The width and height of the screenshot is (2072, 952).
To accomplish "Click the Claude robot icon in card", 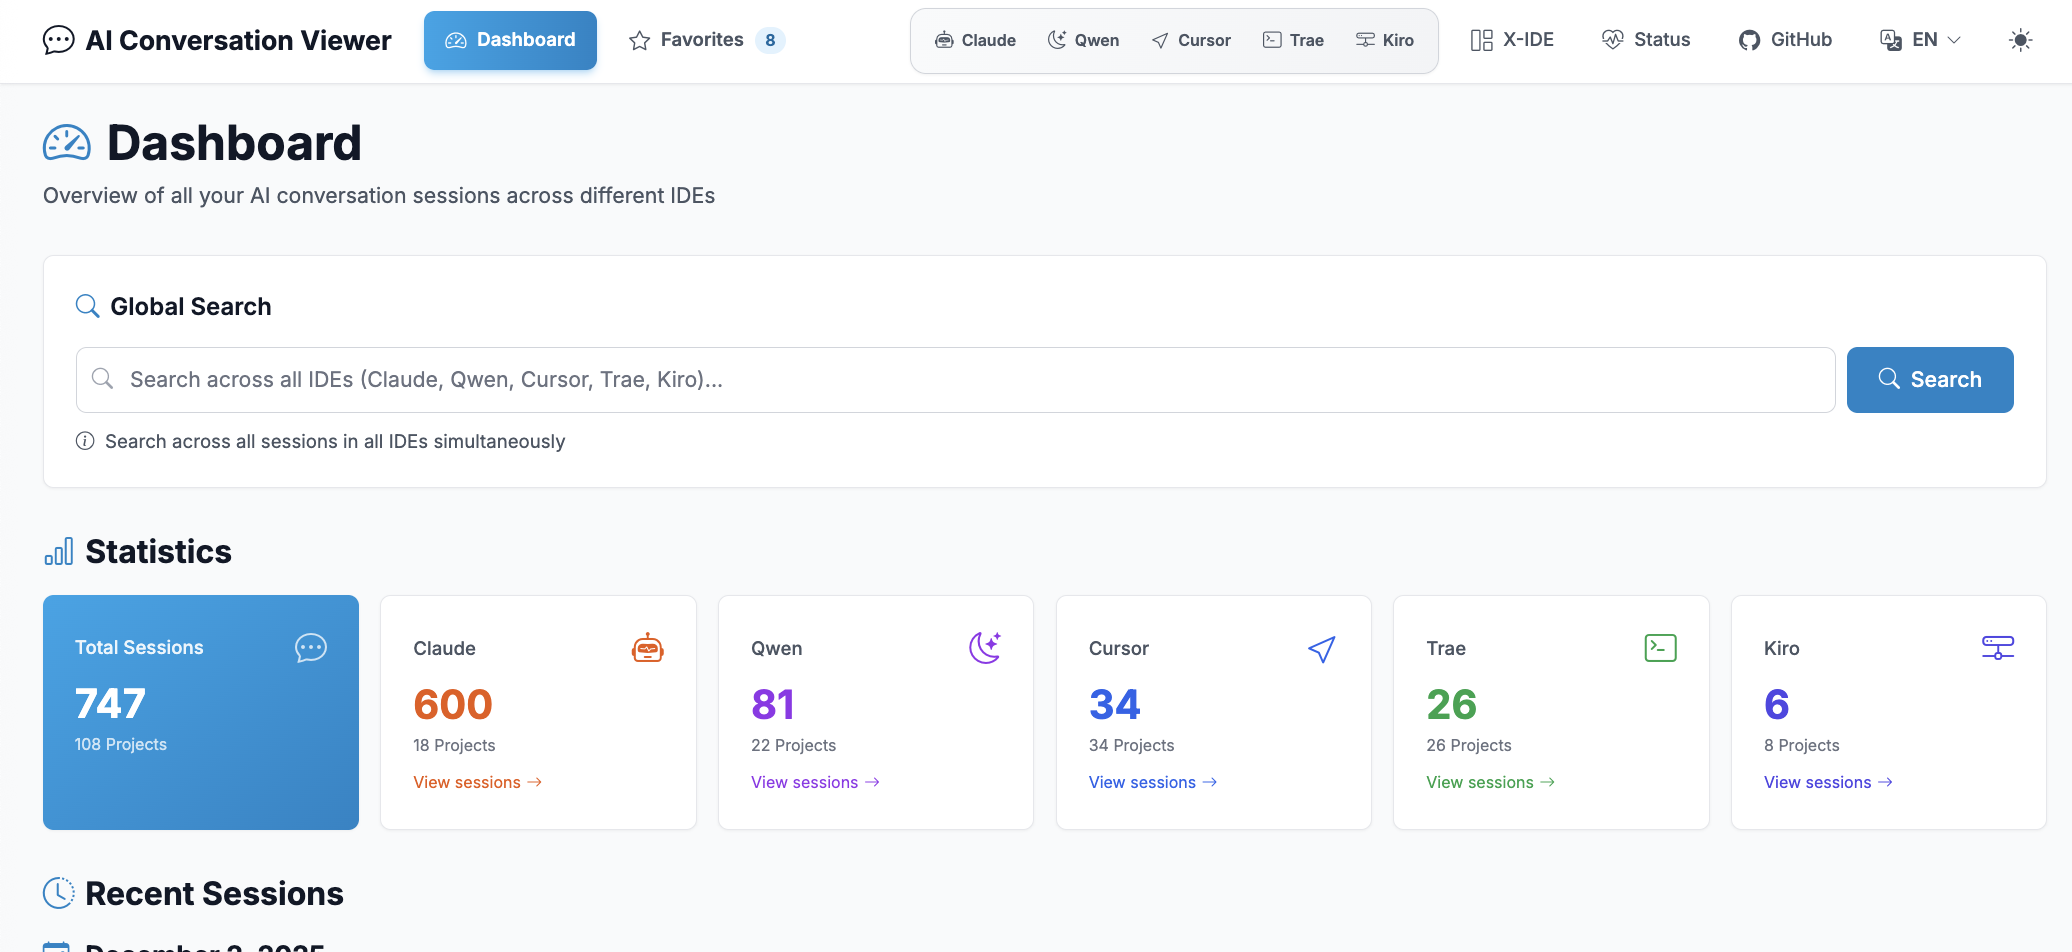I will (648, 648).
